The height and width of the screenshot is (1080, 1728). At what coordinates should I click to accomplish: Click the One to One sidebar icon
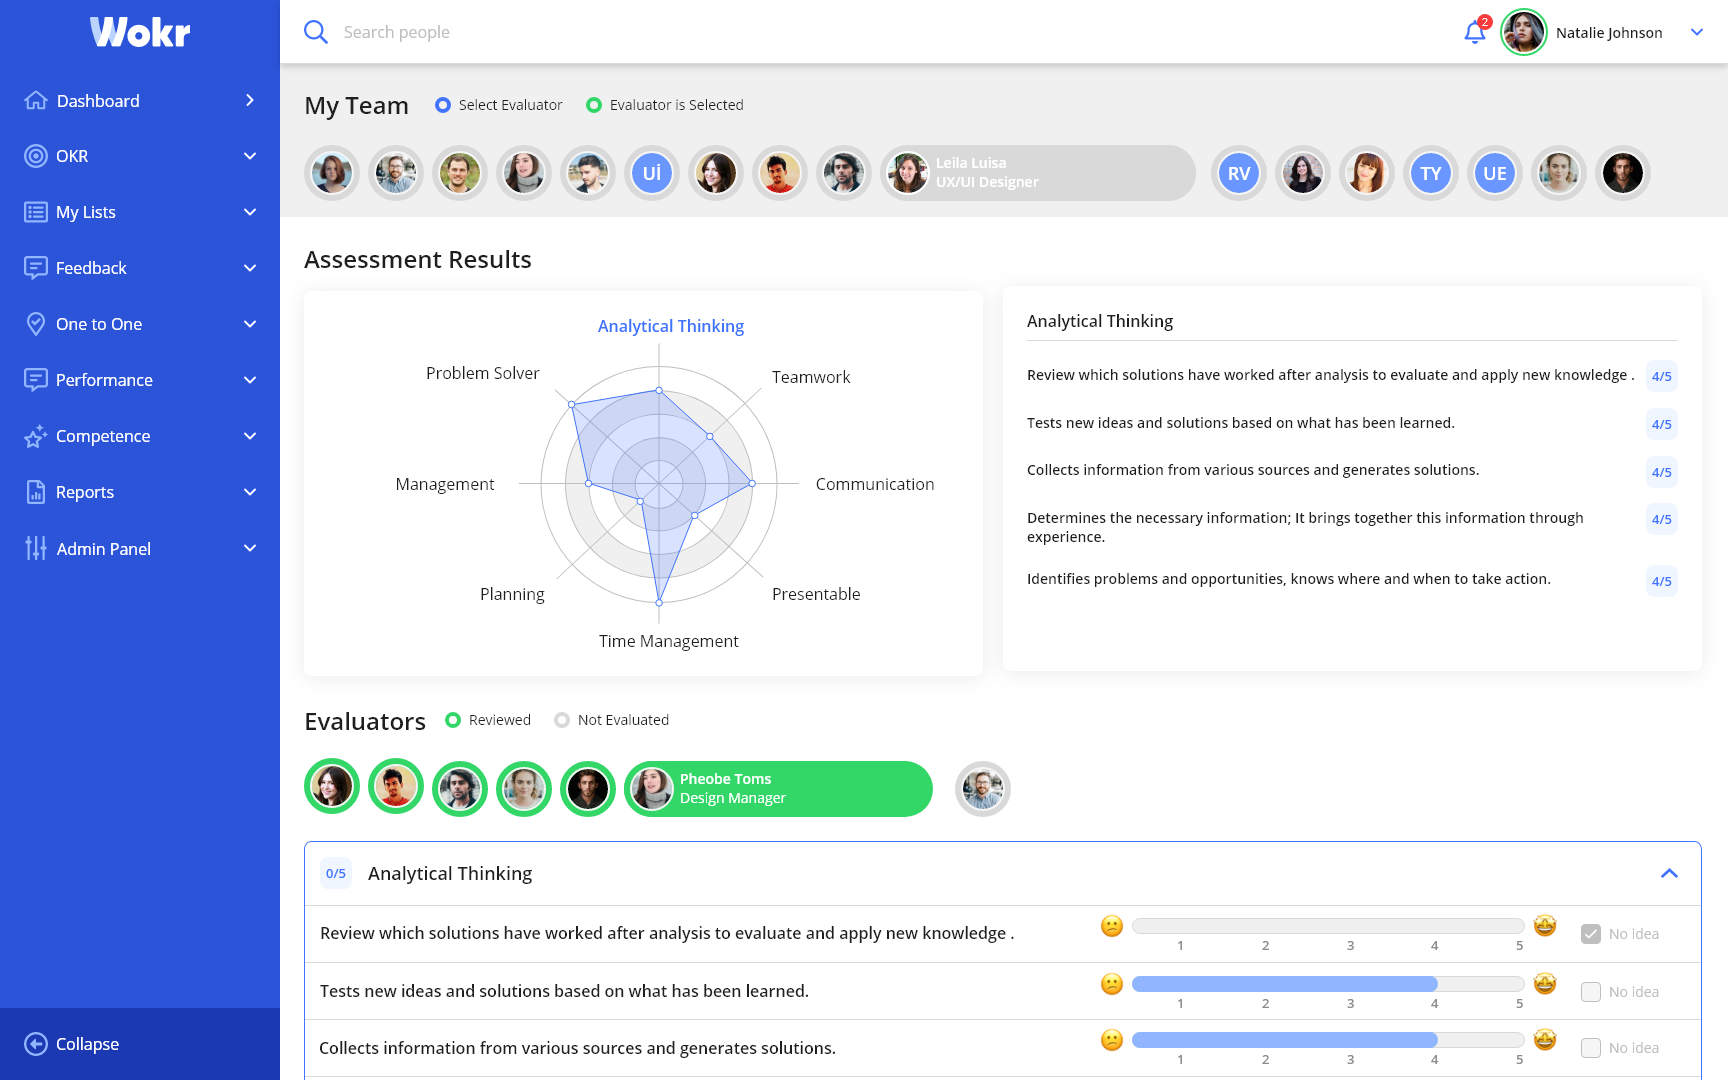(36, 323)
